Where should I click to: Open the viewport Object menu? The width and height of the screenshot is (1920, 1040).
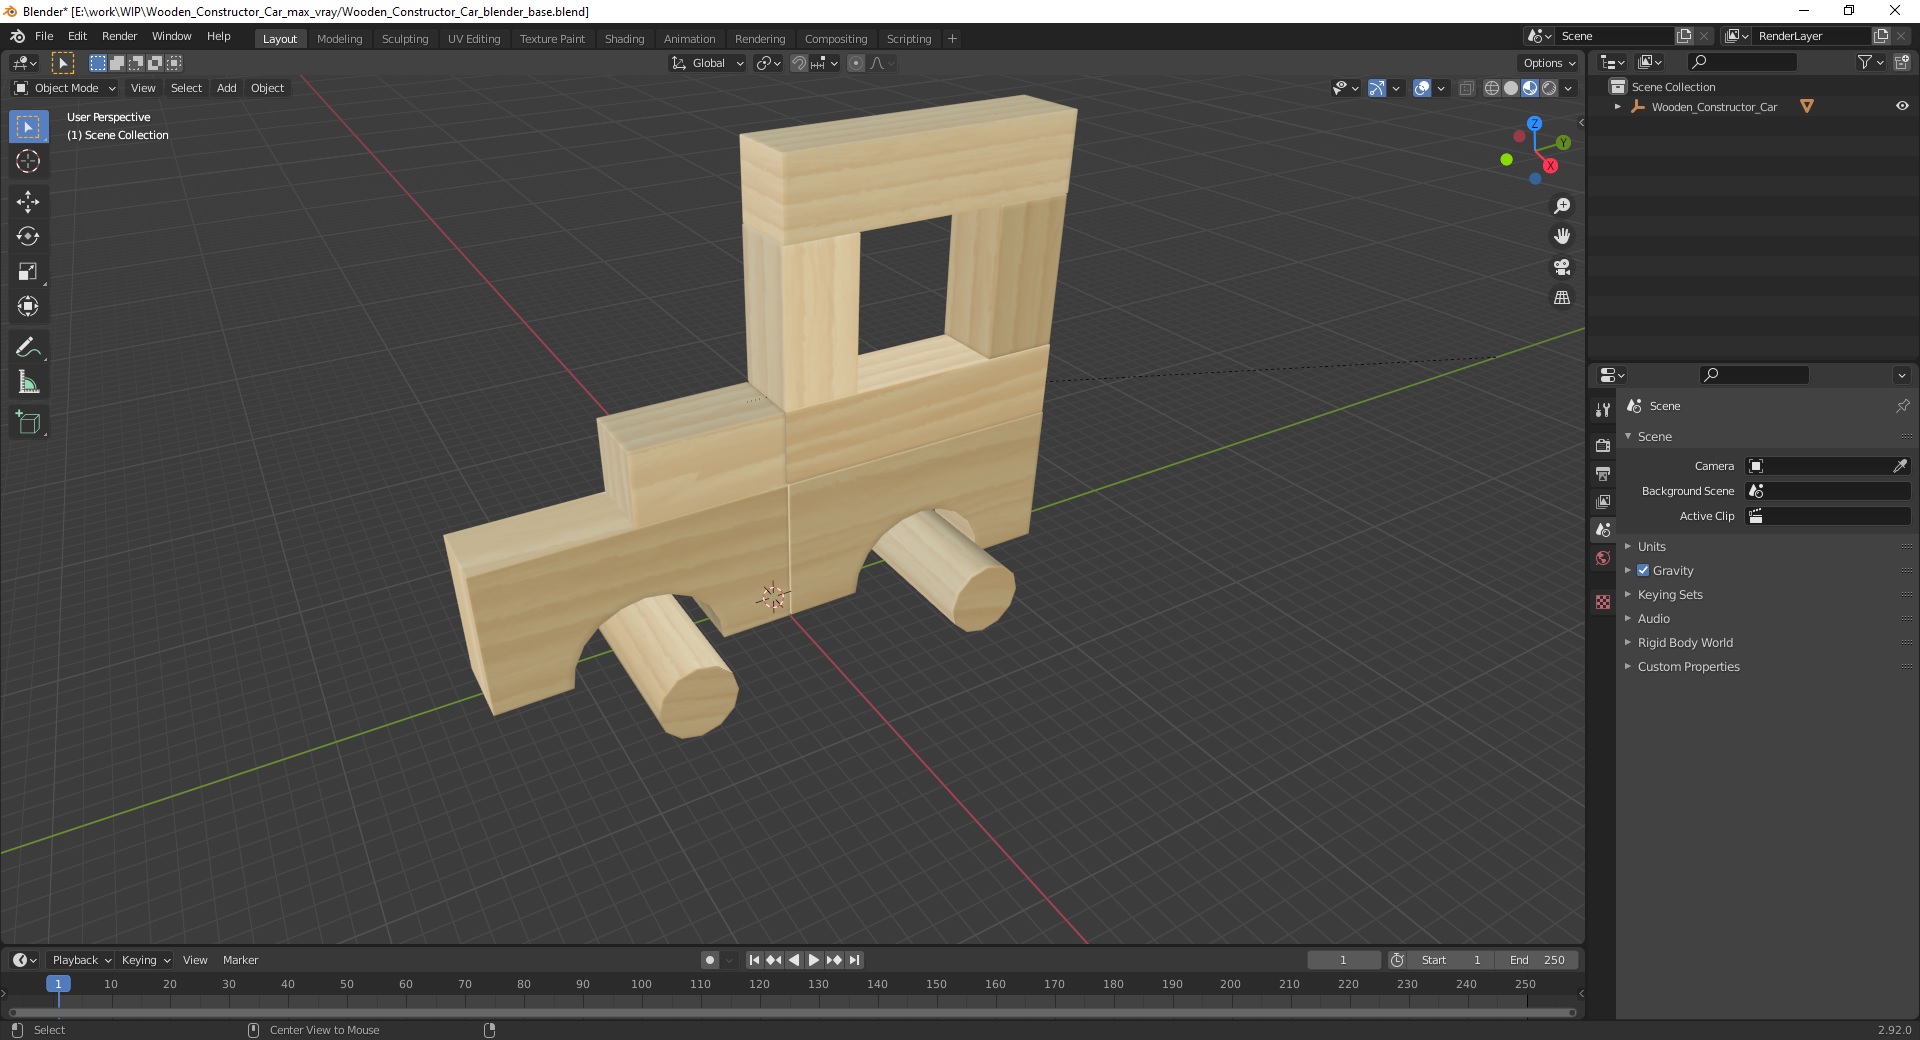(267, 88)
